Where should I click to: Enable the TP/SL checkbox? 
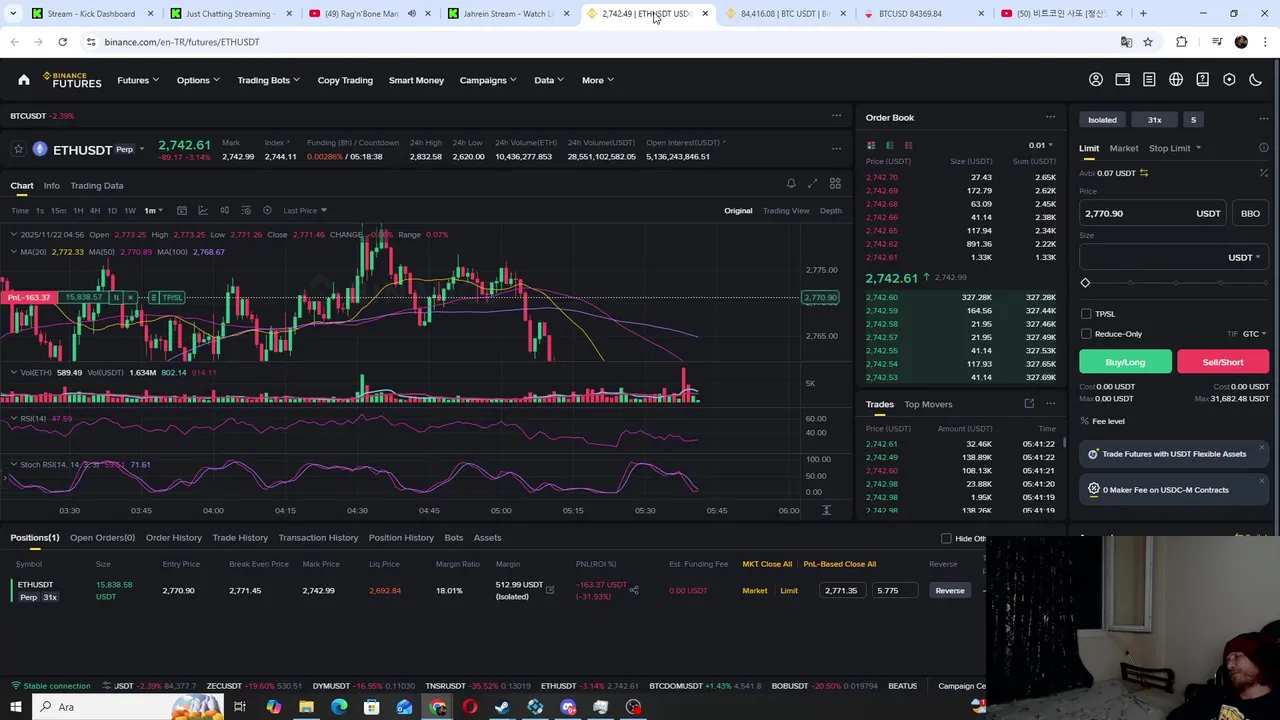pyautogui.click(x=1086, y=314)
